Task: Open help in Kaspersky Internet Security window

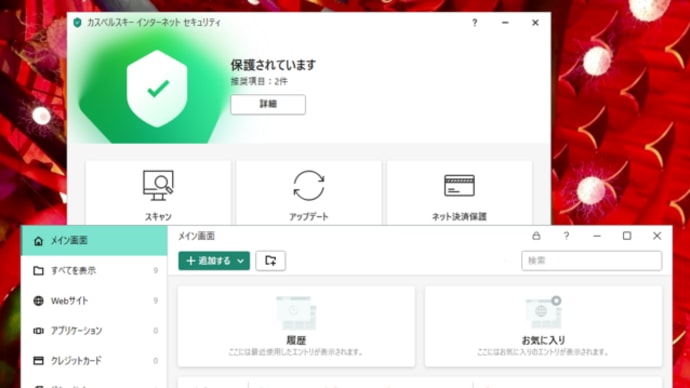Action: tap(474, 22)
